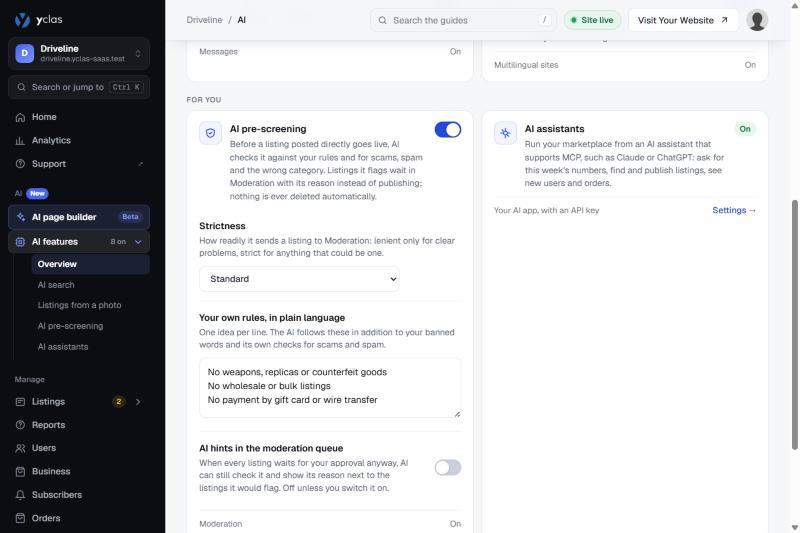Select Listings from a photo

(91, 305)
